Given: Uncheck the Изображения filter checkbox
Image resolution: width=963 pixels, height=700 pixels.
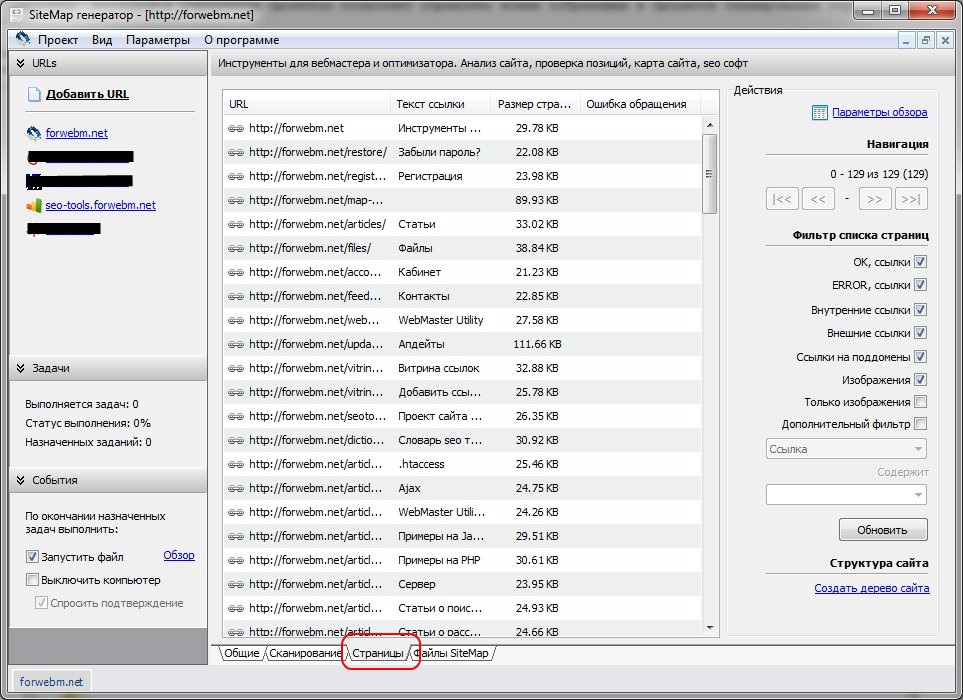Looking at the screenshot, I should [920, 380].
